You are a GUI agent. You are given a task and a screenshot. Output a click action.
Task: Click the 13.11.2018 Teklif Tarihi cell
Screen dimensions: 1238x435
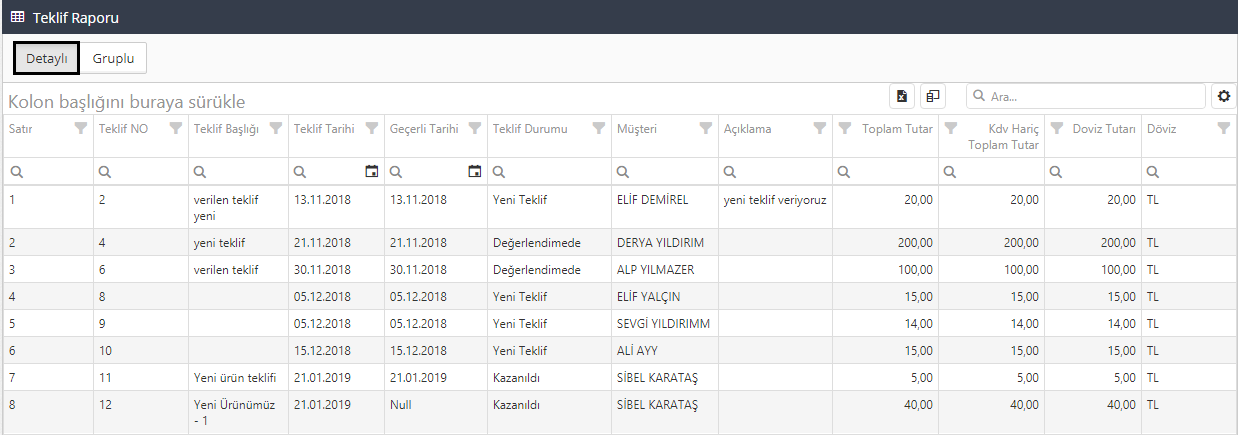[x=336, y=207]
